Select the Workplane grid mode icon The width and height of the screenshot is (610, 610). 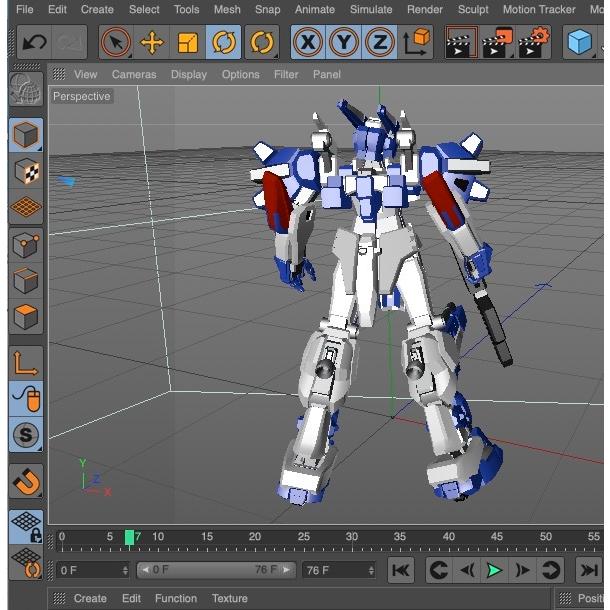coord(26,207)
